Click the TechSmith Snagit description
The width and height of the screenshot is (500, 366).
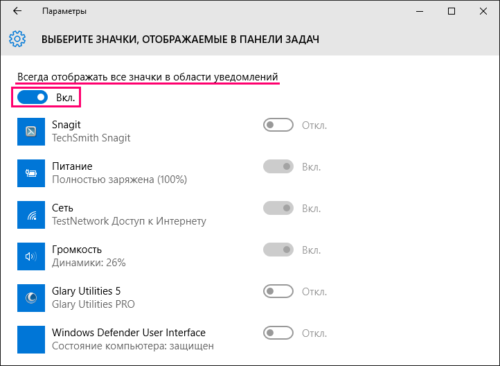point(91,138)
